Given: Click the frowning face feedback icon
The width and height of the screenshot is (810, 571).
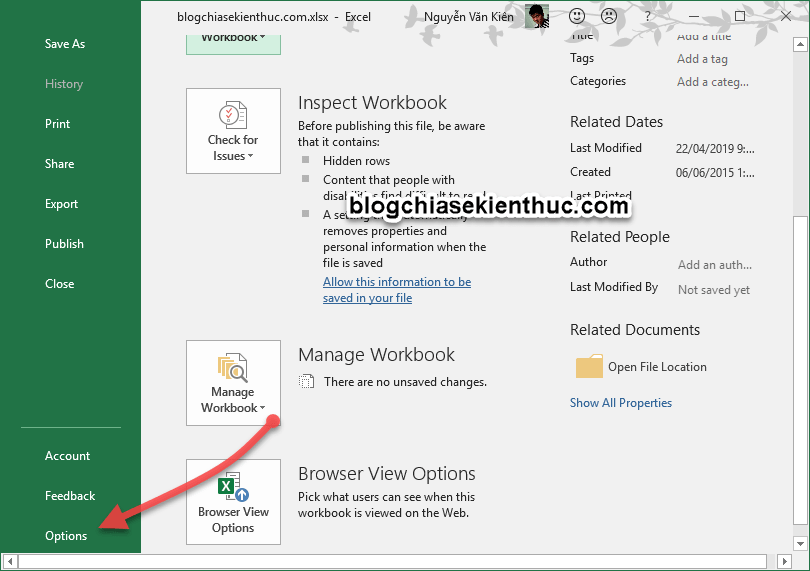Looking at the screenshot, I should pos(609,16).
